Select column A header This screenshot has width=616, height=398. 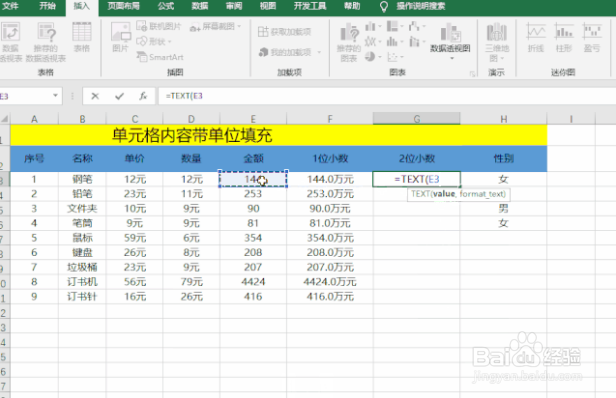tap(34, 119)
